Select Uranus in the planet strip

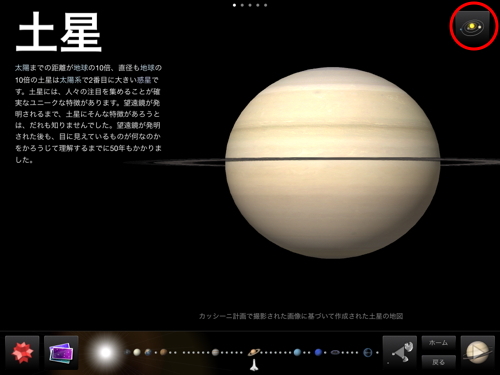point(297,352)
